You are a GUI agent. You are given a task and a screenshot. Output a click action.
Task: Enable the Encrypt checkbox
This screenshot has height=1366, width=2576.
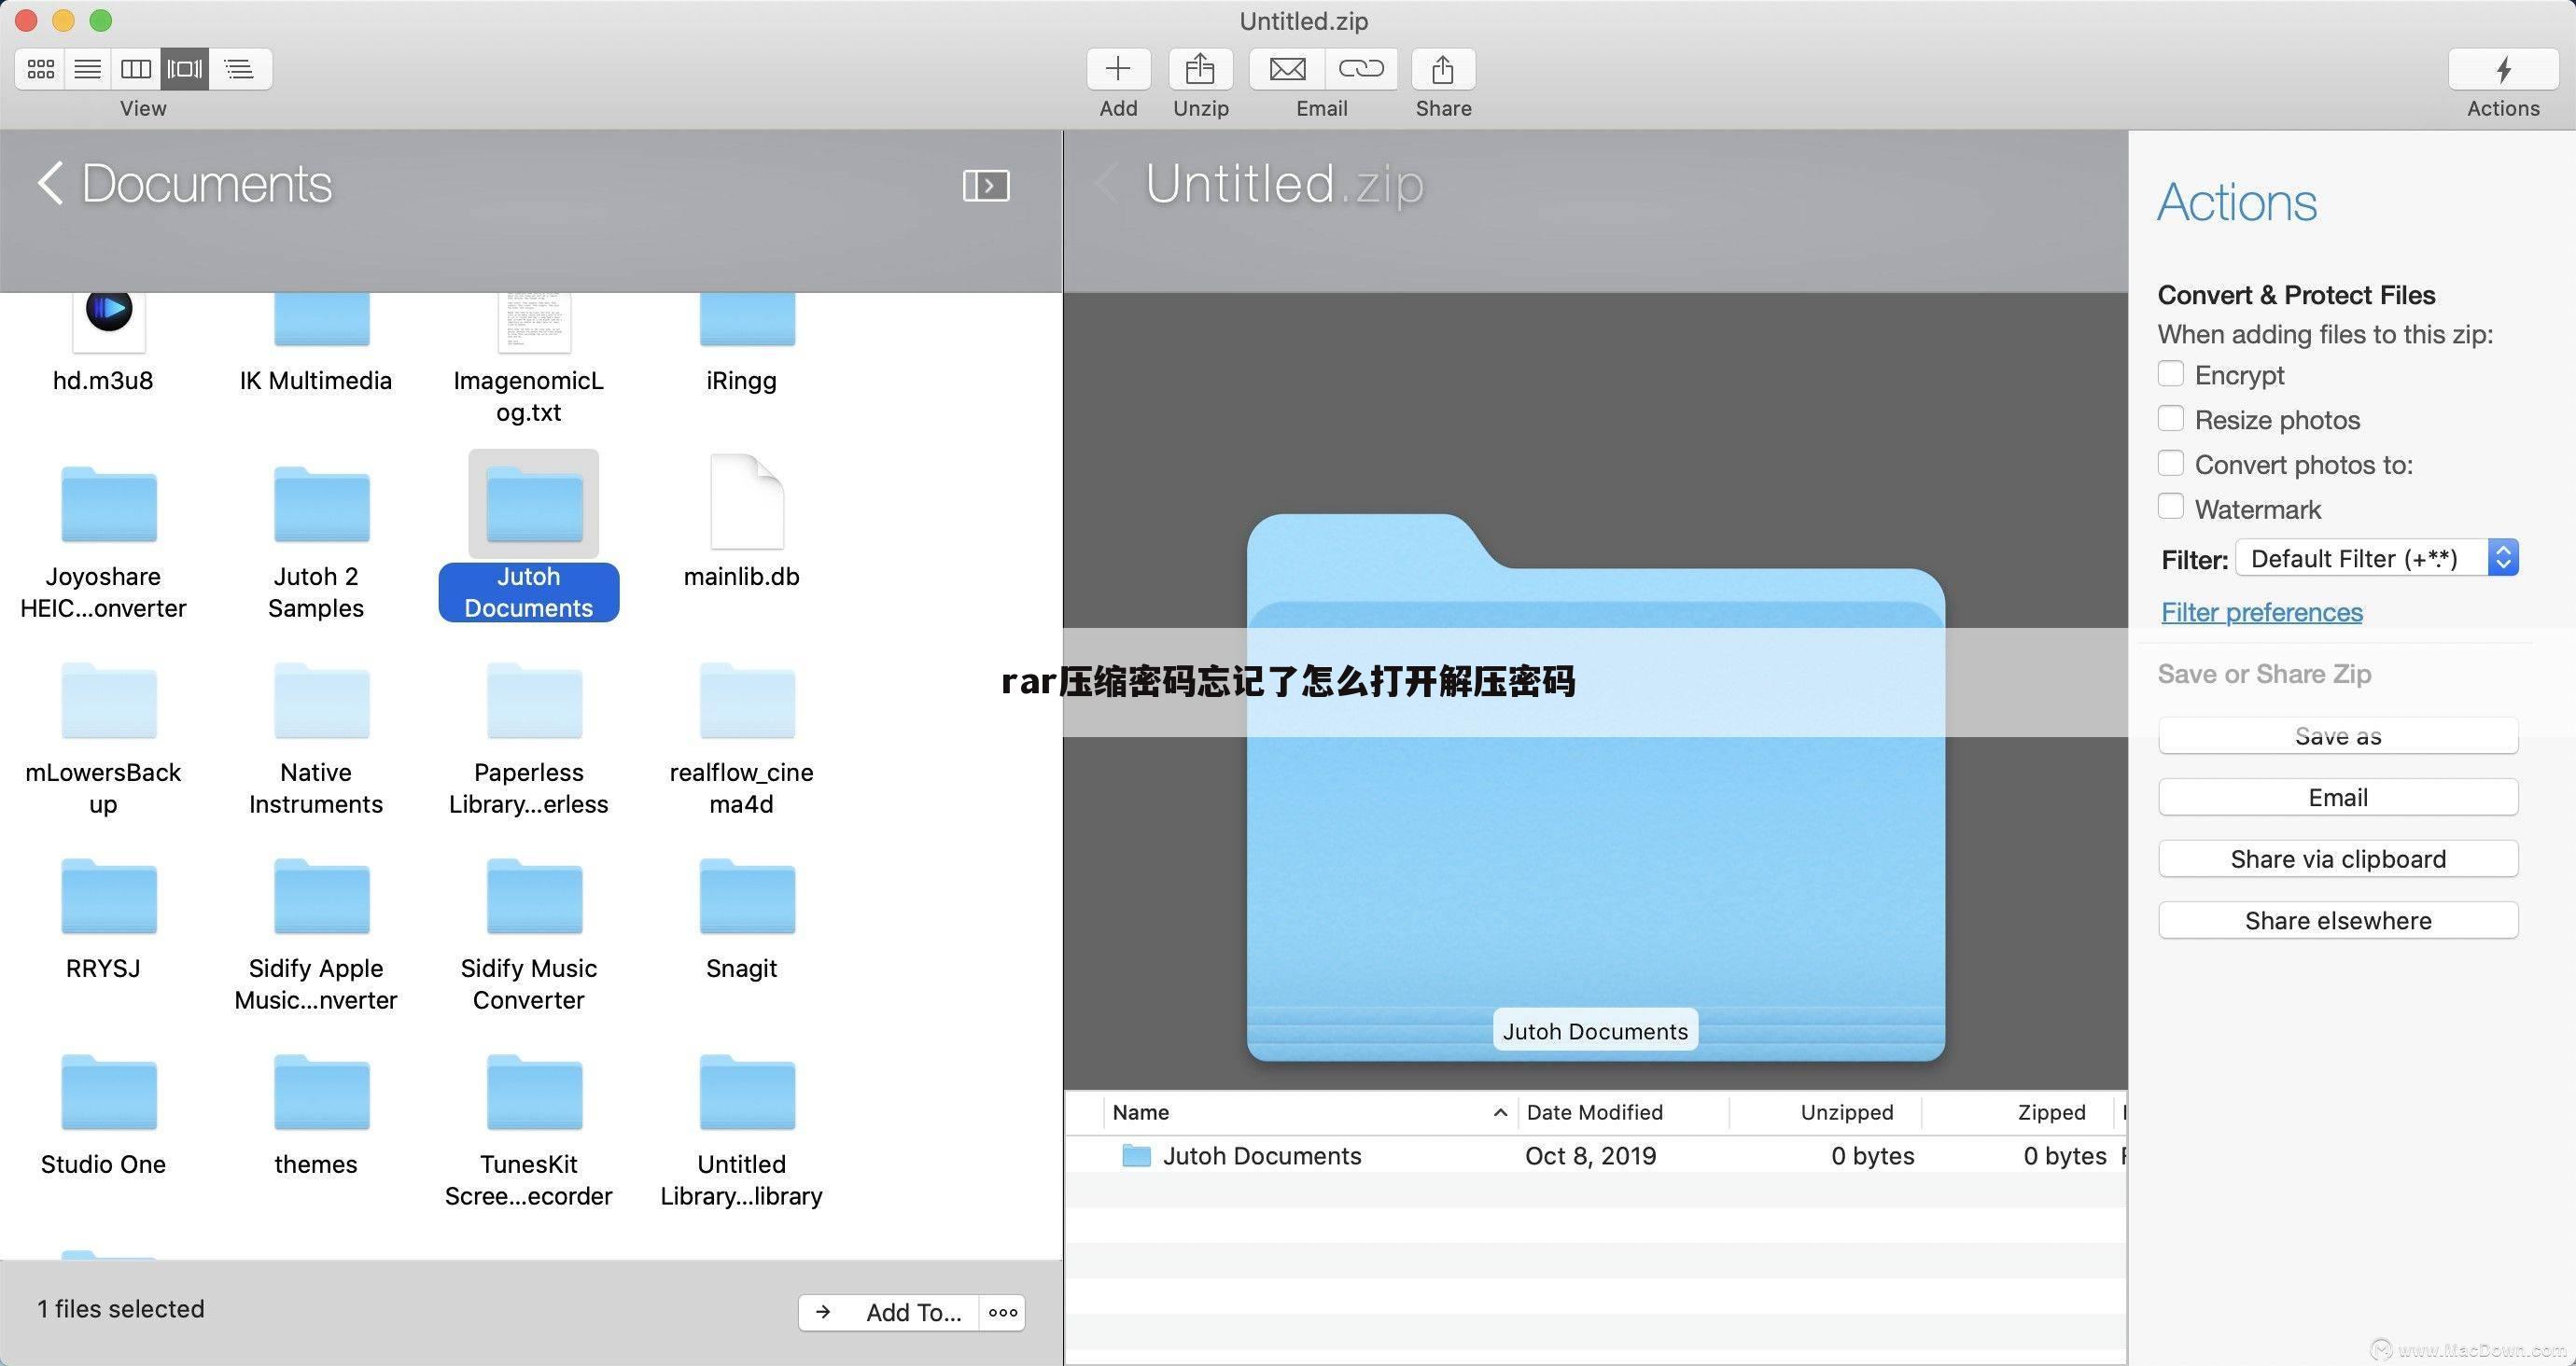pos(2170,374)
